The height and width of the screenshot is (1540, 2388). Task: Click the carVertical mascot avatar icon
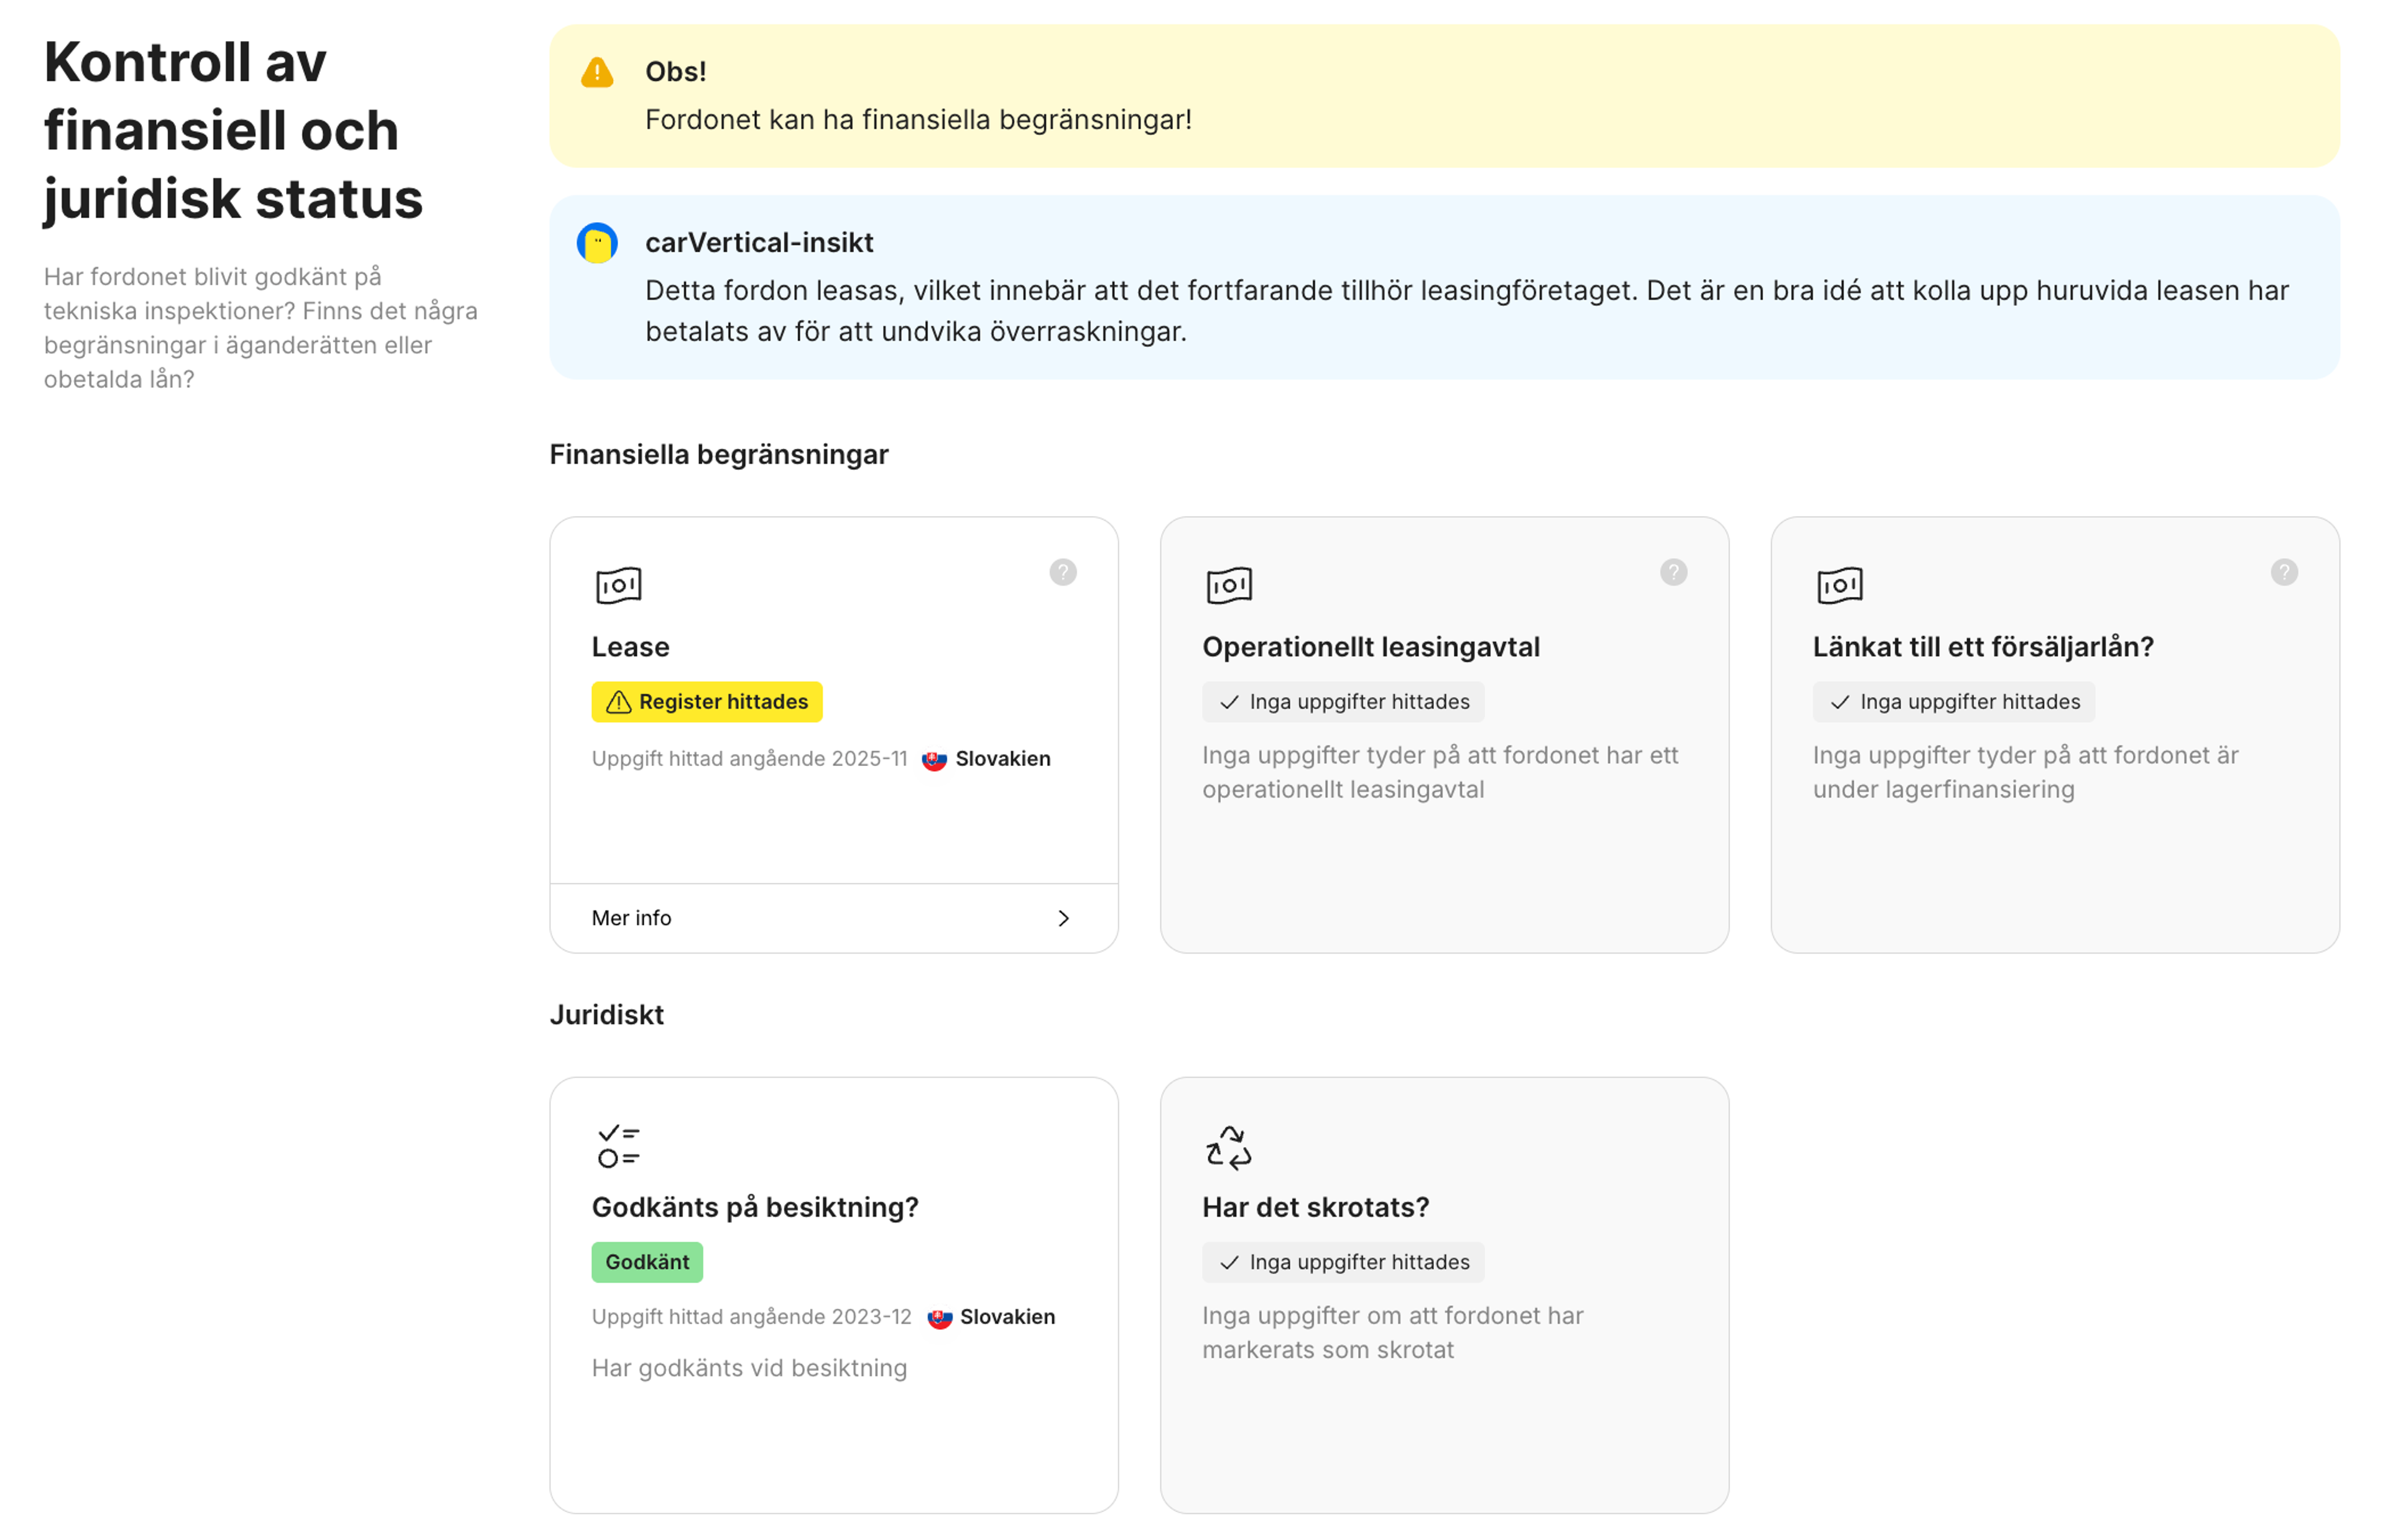point(597,243)
